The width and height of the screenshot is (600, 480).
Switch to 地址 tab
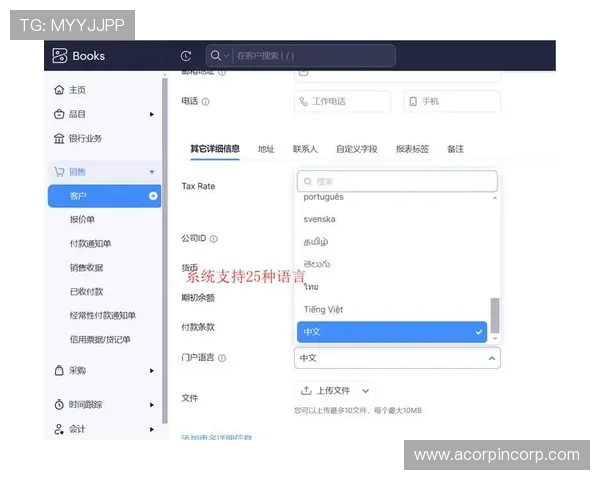(x=266, y=149)
